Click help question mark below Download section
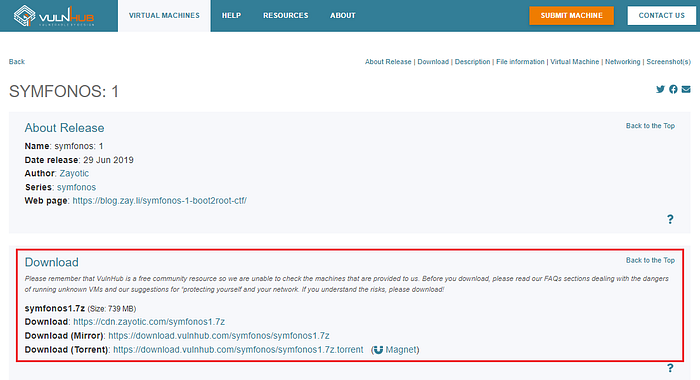Screen dimensions: 700x380 (x=670, y=368)
